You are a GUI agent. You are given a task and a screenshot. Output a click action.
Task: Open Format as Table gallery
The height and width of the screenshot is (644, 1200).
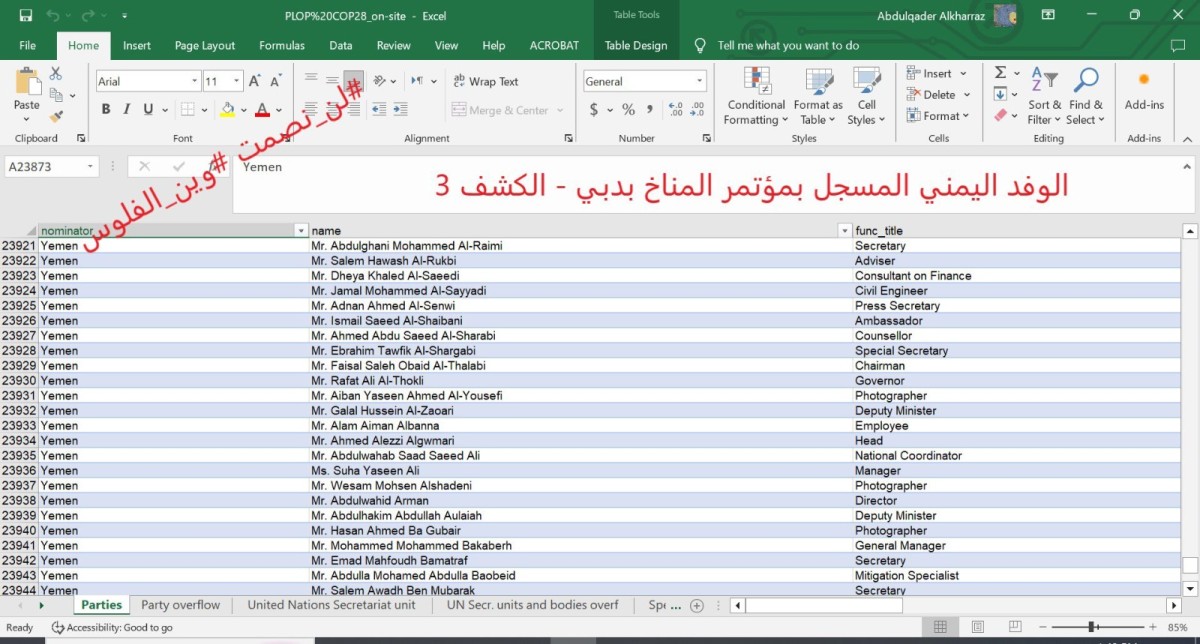tap(818, 96)
